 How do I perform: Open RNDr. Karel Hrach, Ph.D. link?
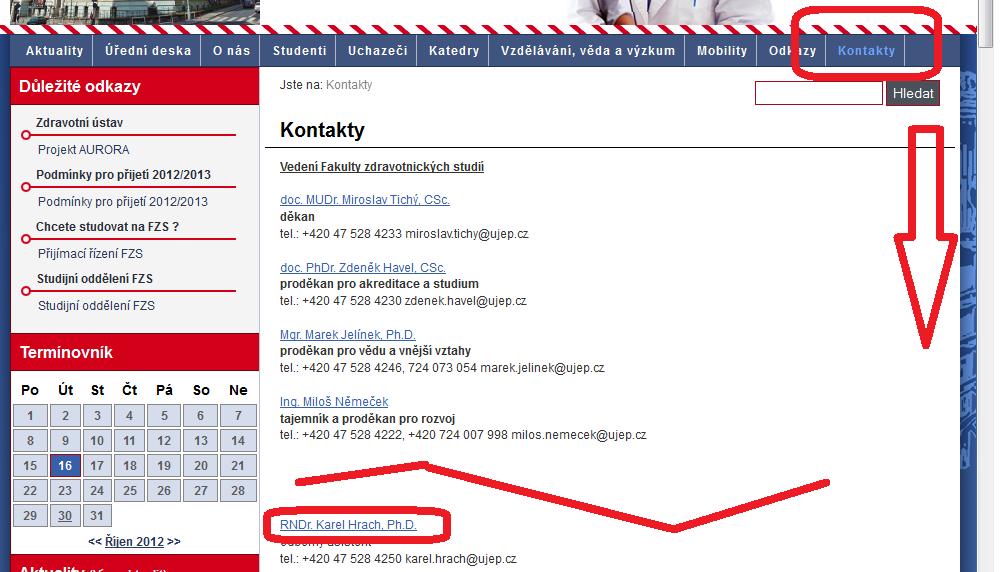coord(348,525)
